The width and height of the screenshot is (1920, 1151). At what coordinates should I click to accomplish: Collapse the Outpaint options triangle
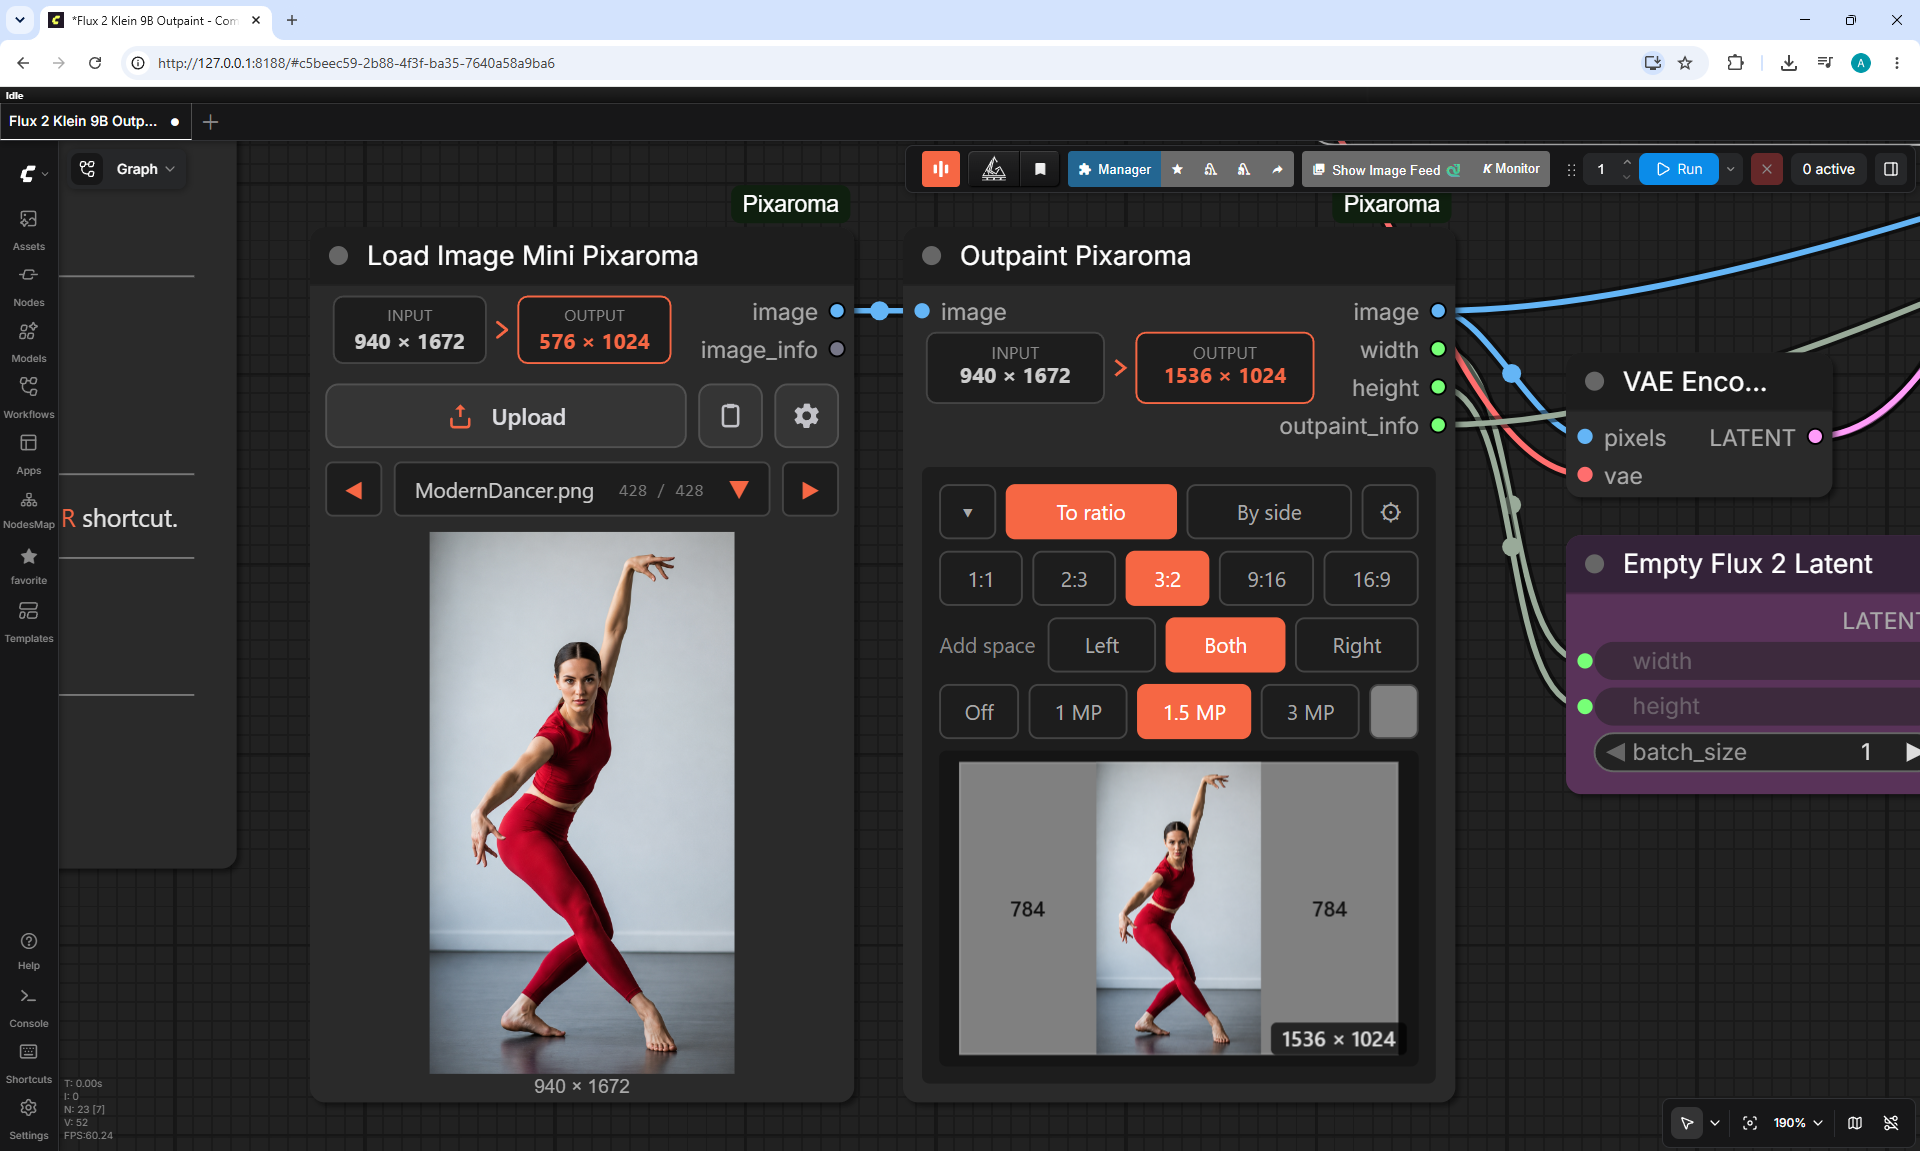click(x=967, y=512)
